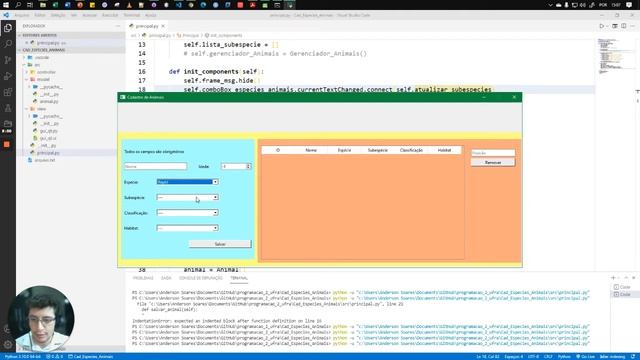Viewport: 640px width, 360px height.
Task: Show hidden tray icons chevron
Action: tap(550, 5)
